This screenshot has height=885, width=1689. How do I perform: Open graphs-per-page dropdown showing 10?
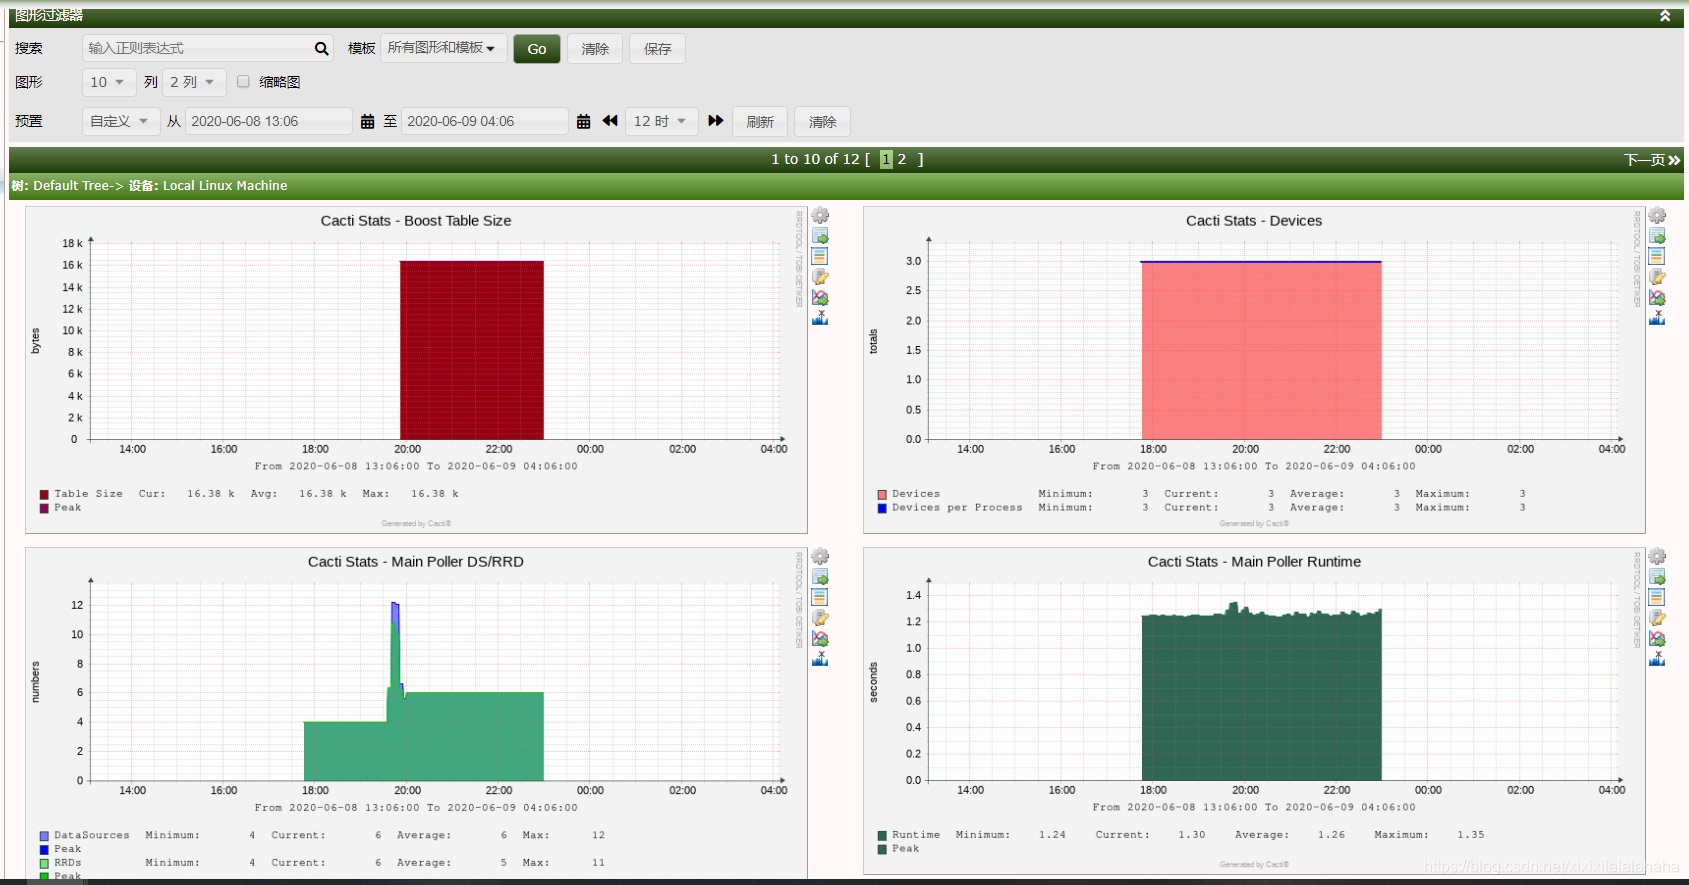pyautogui.click(x=108, y=82)
